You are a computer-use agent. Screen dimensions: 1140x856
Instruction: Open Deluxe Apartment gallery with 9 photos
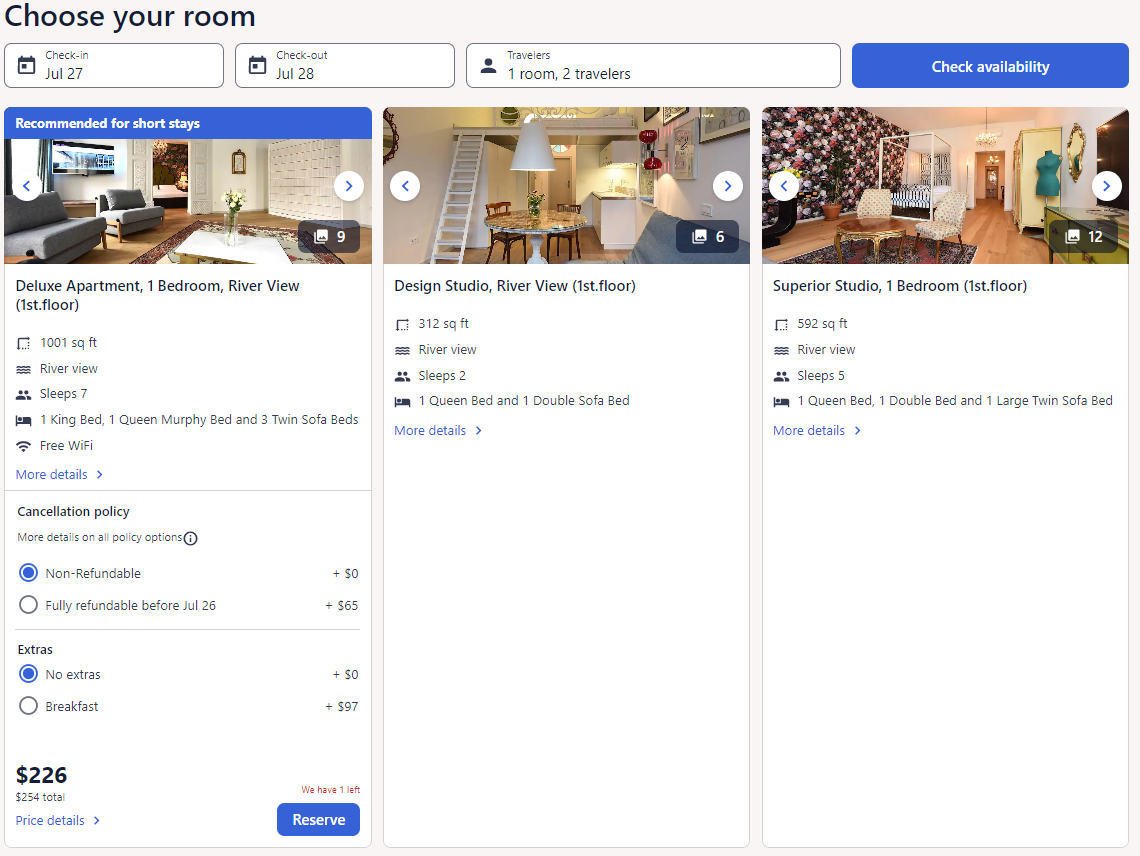[x=329, y=236]
